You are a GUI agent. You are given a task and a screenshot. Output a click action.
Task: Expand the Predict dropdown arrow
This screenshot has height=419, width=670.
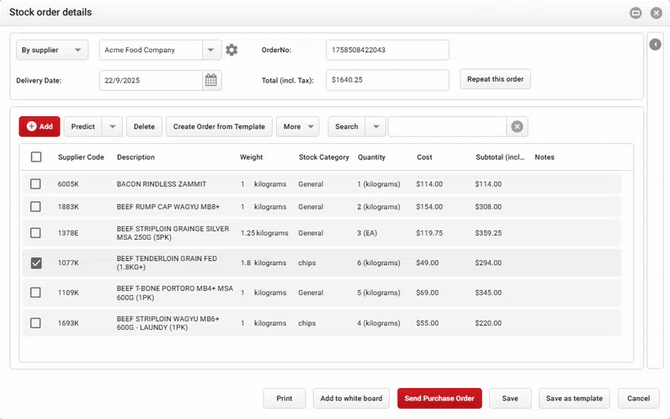point(111,127)
